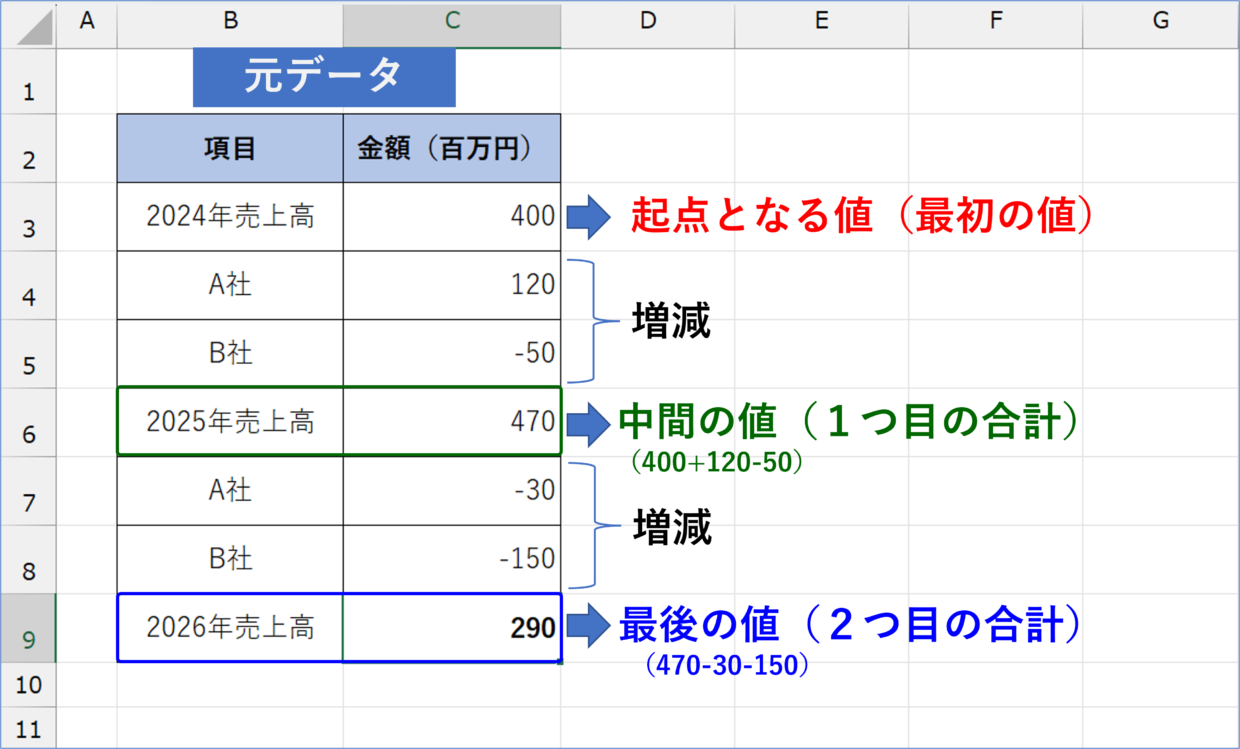
Task: Select the 元データ title box
Action: (324, 77)
